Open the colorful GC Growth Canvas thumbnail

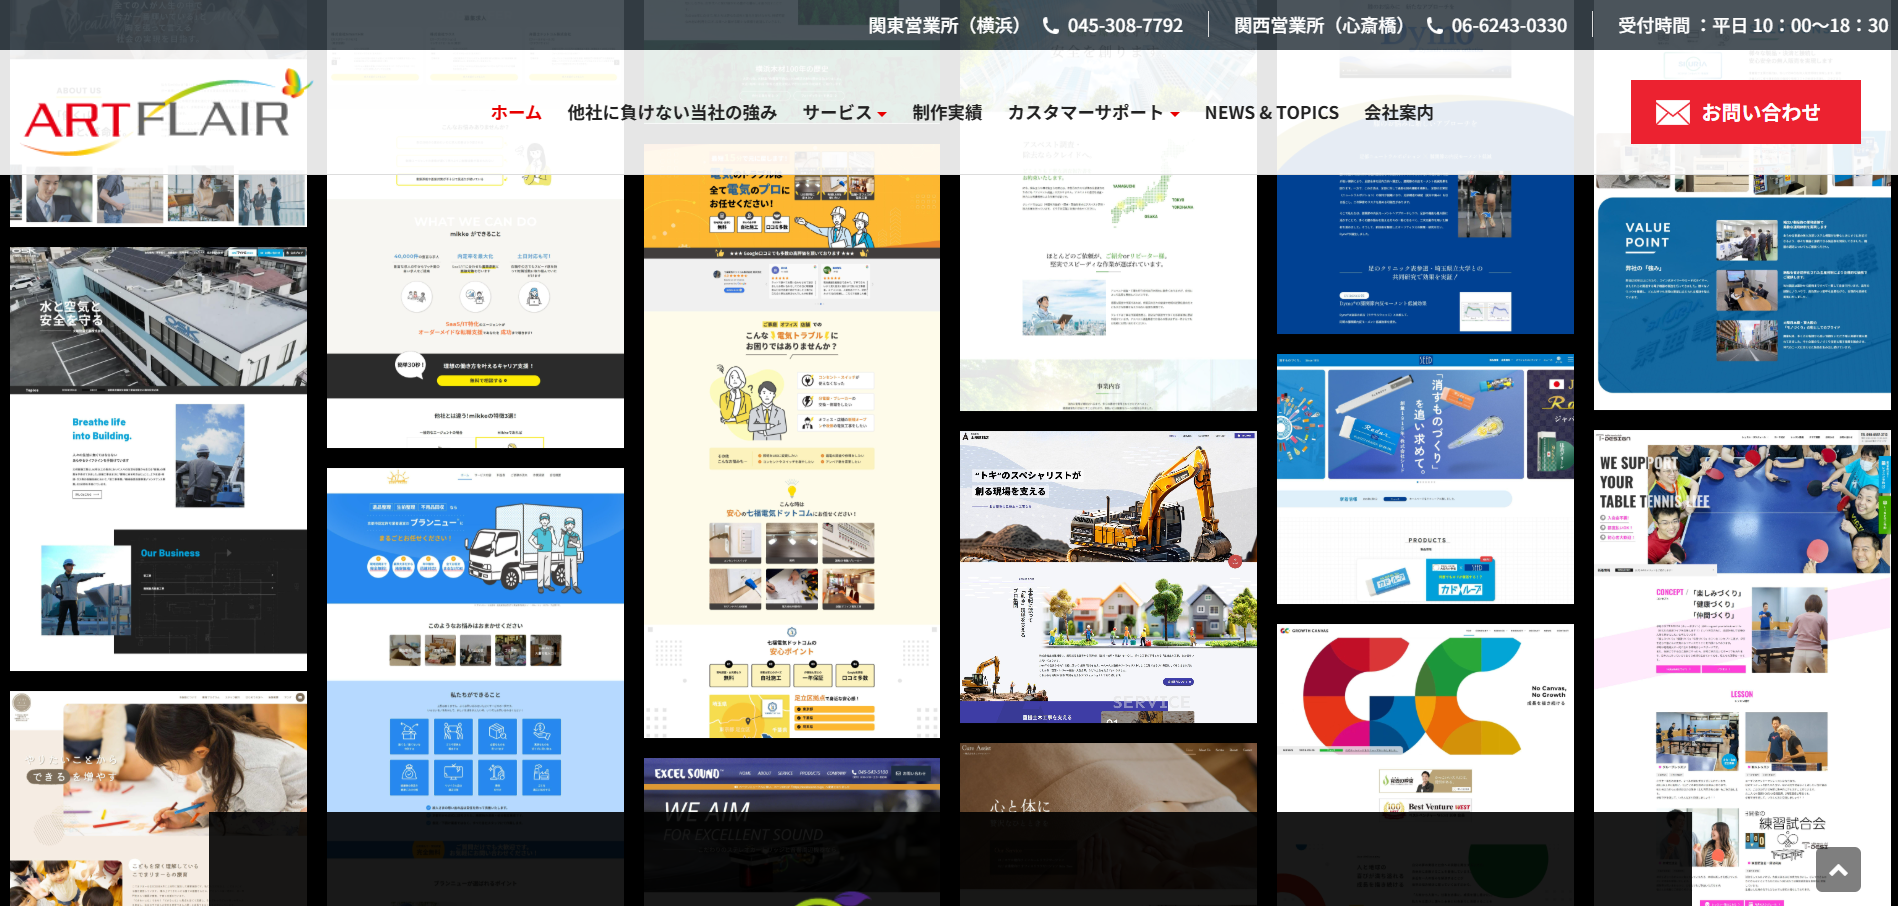coord(1425,716)
